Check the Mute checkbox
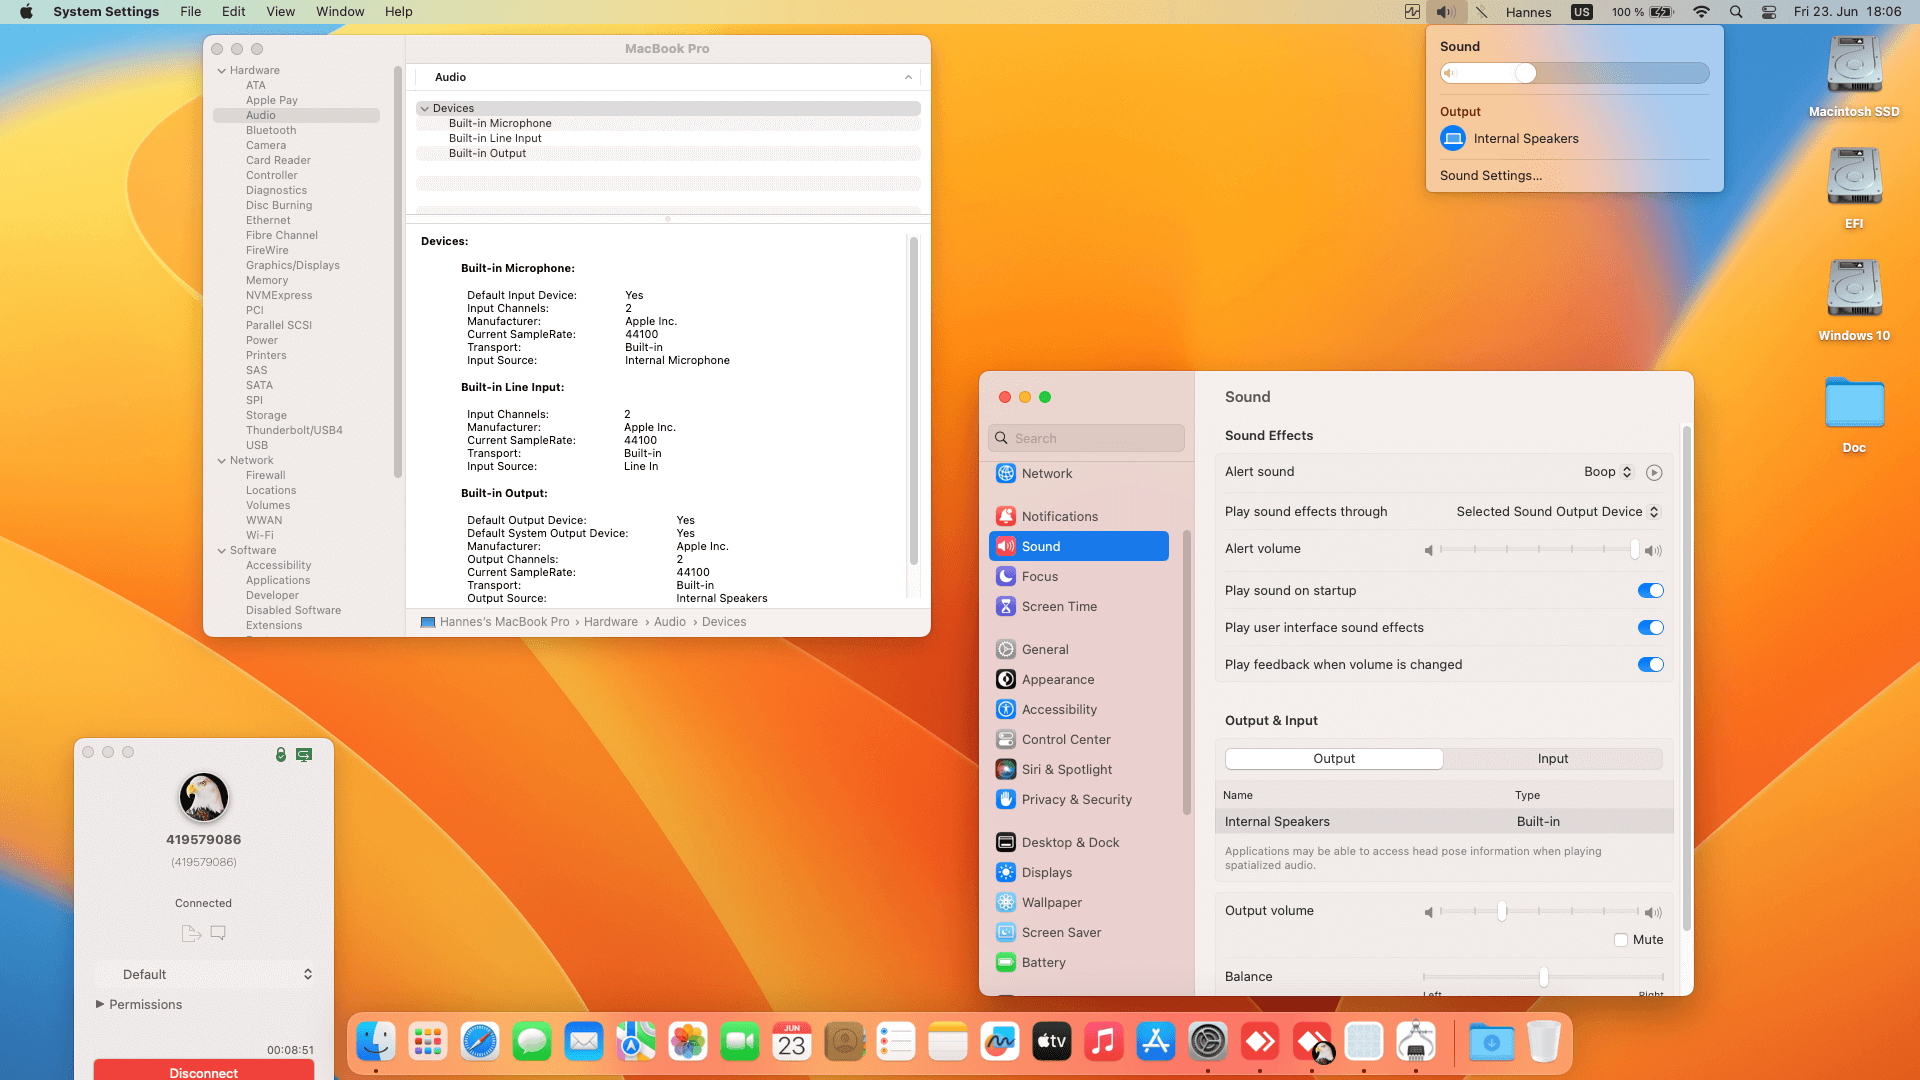Viewport: 1920px width, 1080px height. coord(1621,940)
